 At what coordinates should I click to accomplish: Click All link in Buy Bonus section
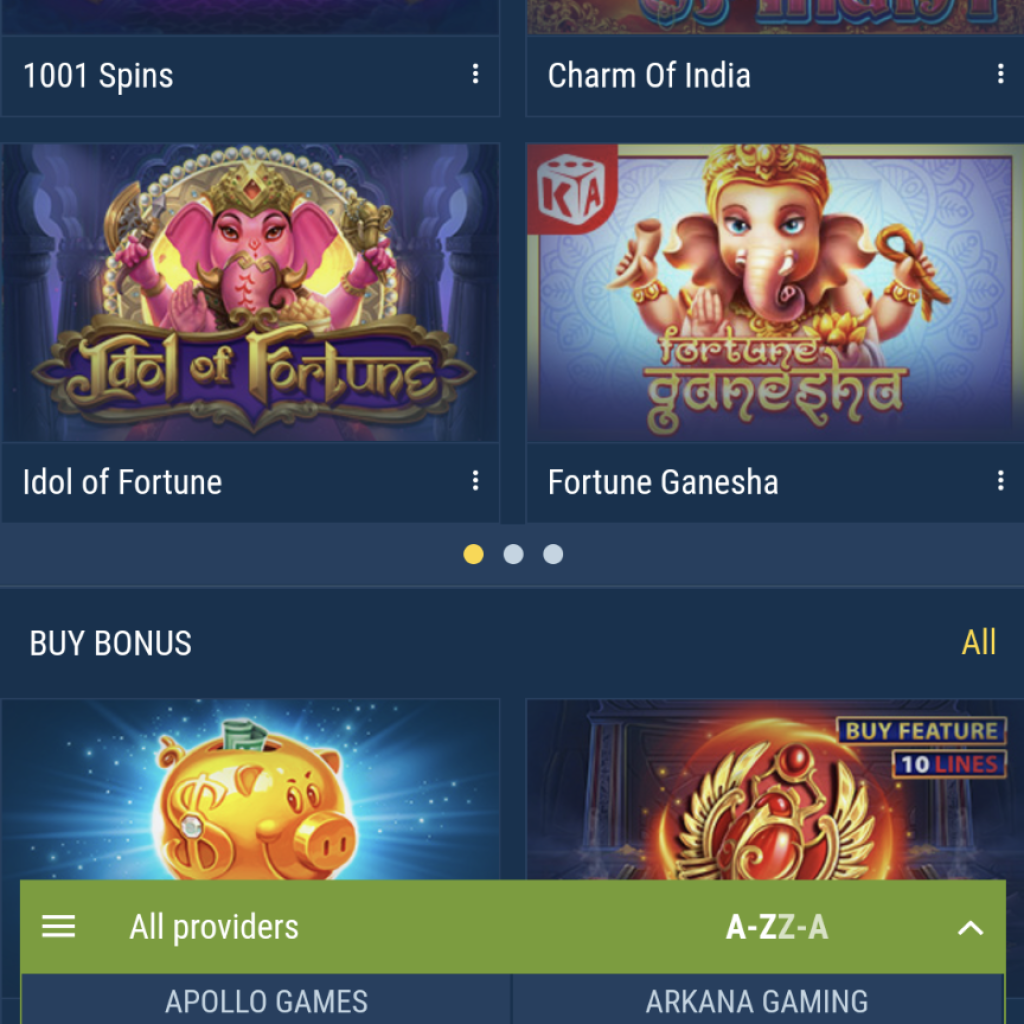pos(978,643)
